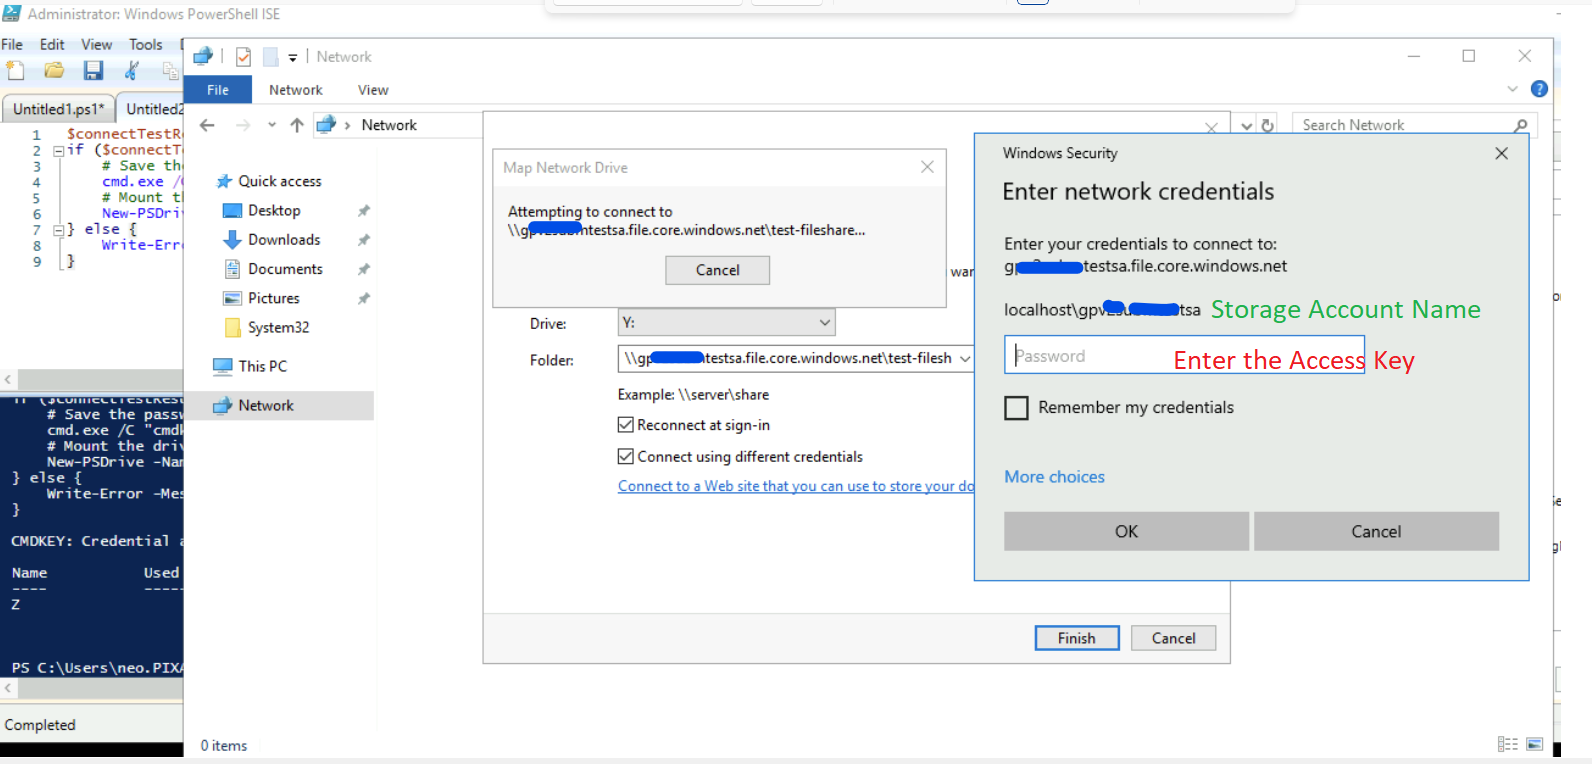Click pin icon beside Desktop
The height and width of the screenshot is (764, 1592).
(x=364, y=210)
